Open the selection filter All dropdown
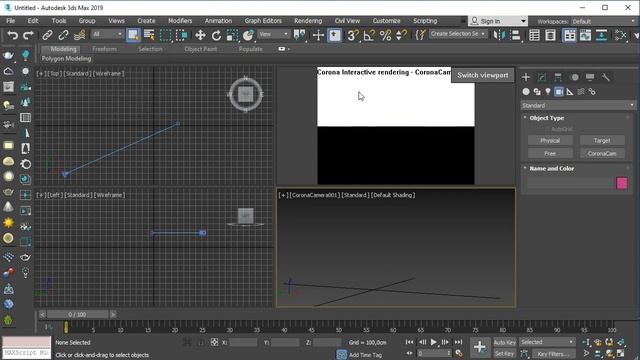640x360 pixels. 107,34
